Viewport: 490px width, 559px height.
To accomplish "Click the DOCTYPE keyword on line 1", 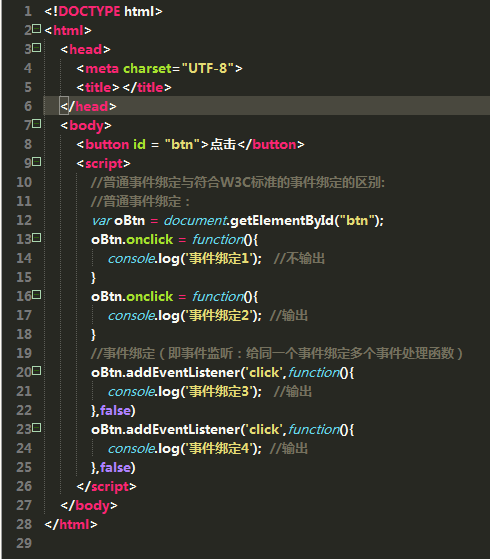I will (89, 11).
